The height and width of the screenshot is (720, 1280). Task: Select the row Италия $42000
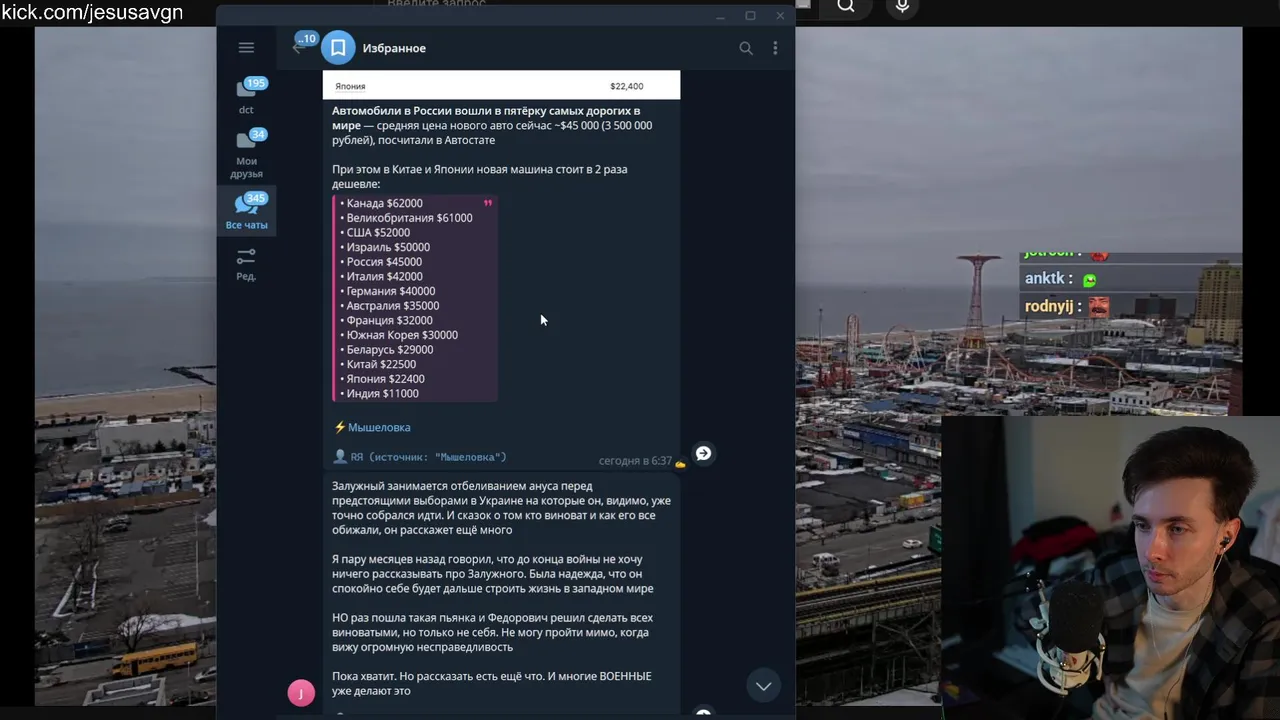(381, 276)
